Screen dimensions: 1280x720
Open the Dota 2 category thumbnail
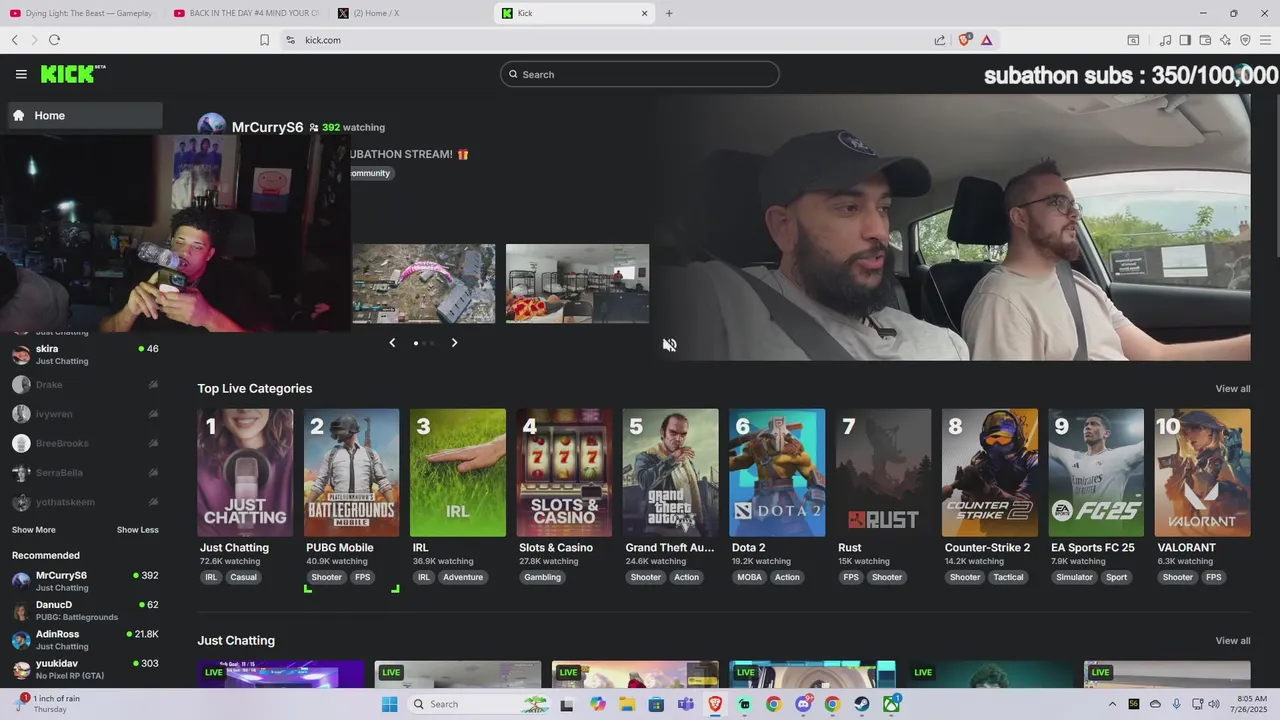click(777, 473)
